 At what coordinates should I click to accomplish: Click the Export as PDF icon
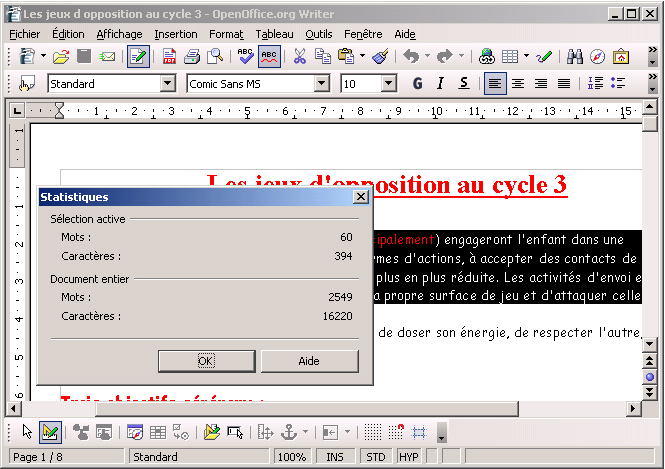point(170,57)
